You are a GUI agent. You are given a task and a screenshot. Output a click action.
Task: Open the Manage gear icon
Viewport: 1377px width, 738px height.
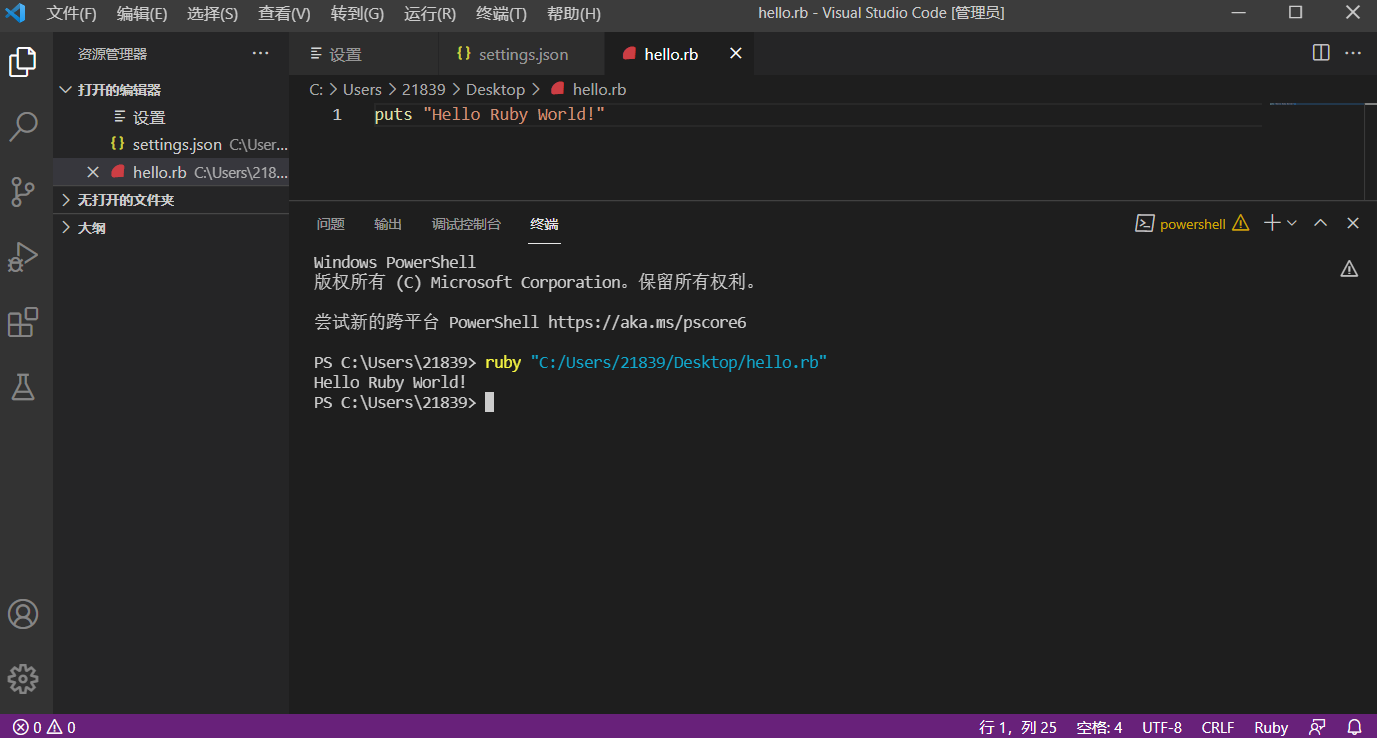click(24, 679)
